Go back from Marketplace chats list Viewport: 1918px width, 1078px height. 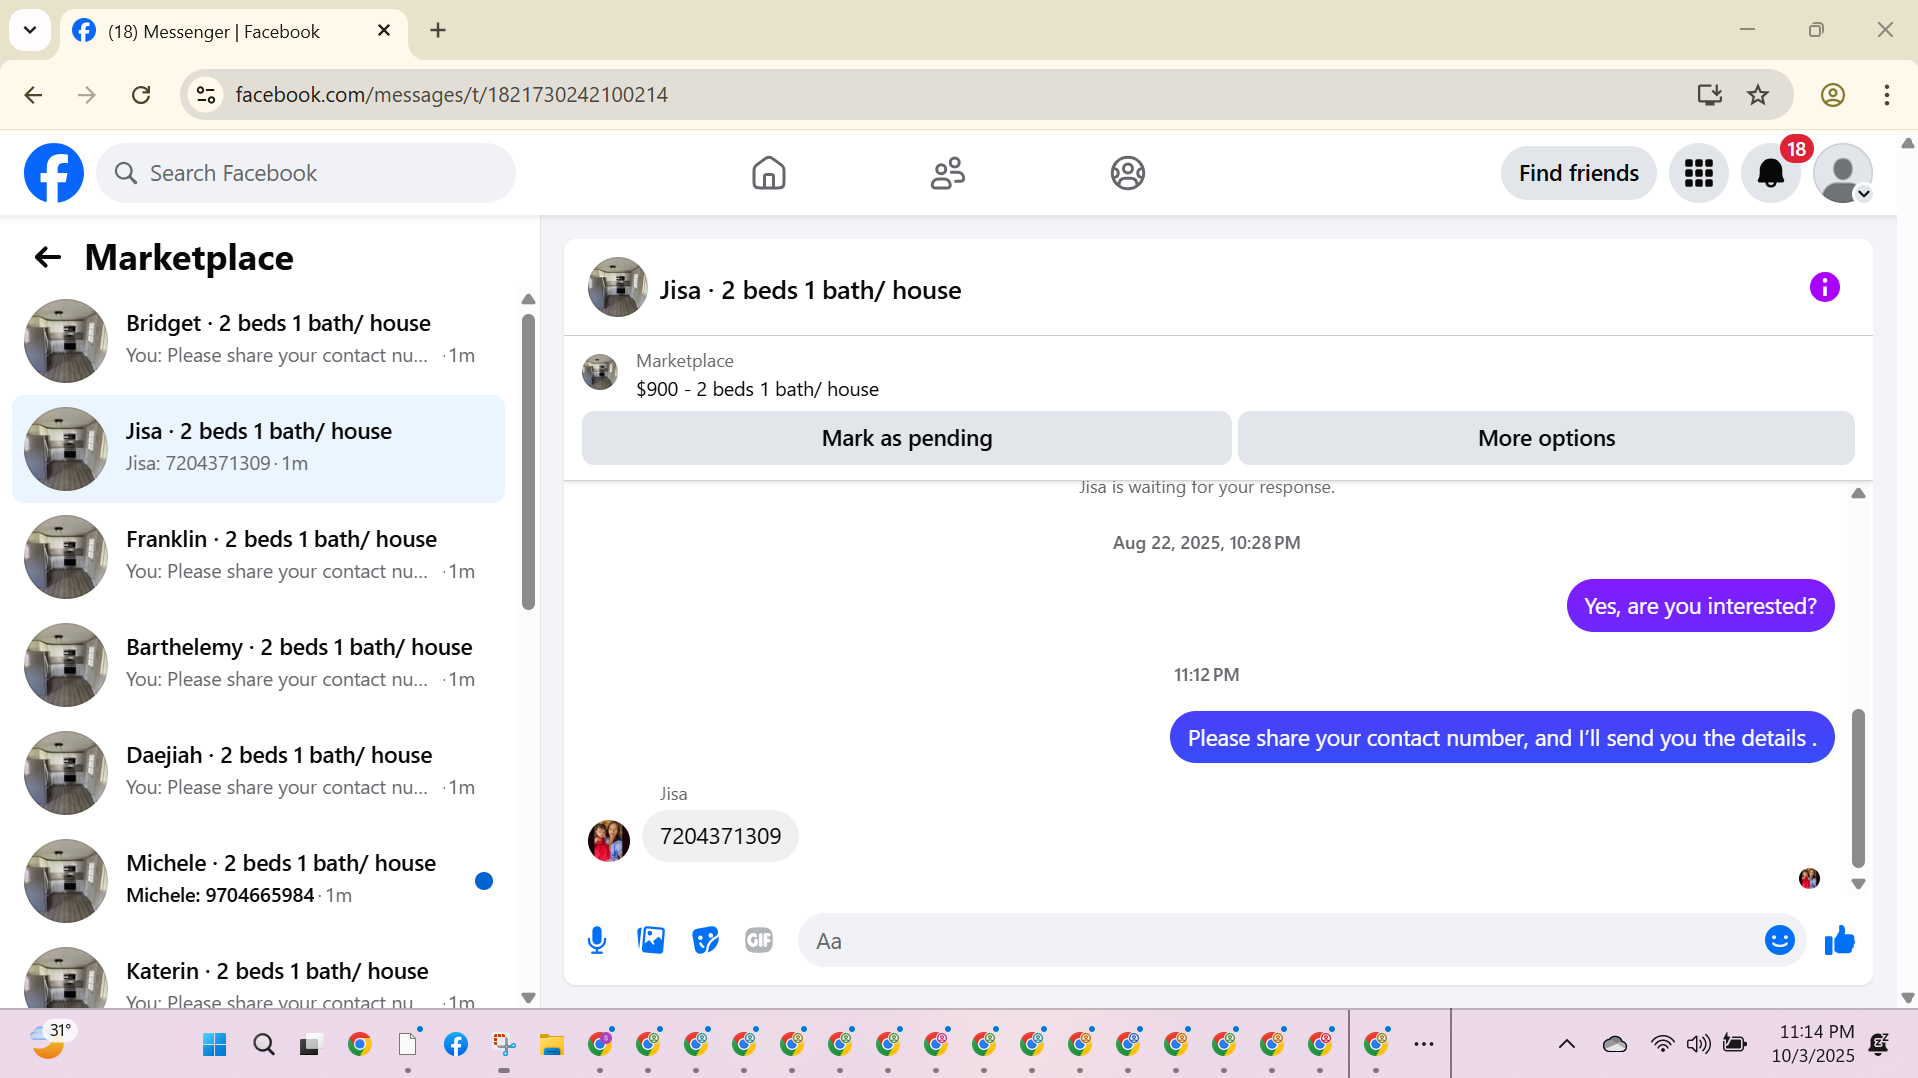[47, 258]
